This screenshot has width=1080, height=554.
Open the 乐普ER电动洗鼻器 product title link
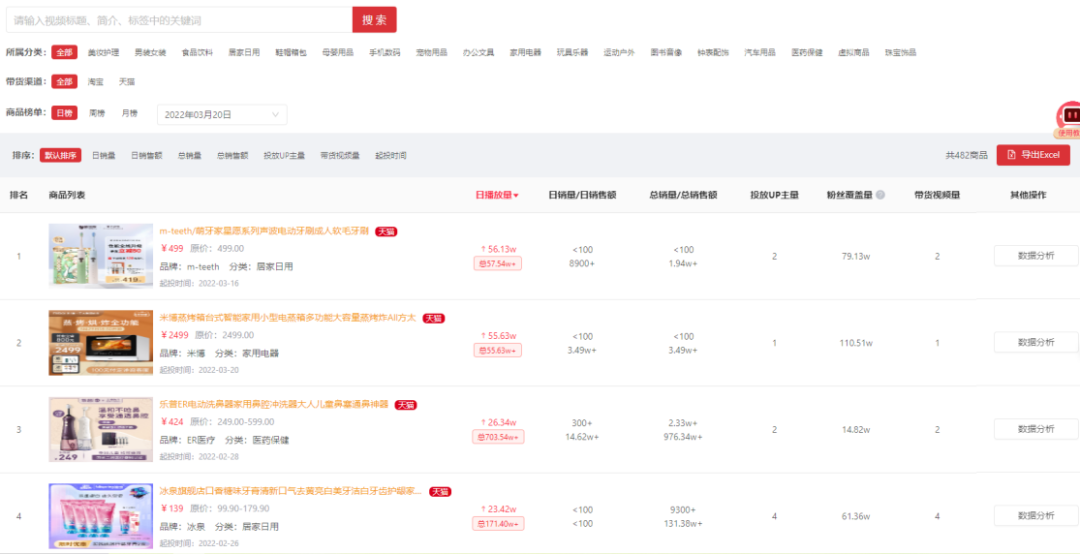click(x=274, y=405)
